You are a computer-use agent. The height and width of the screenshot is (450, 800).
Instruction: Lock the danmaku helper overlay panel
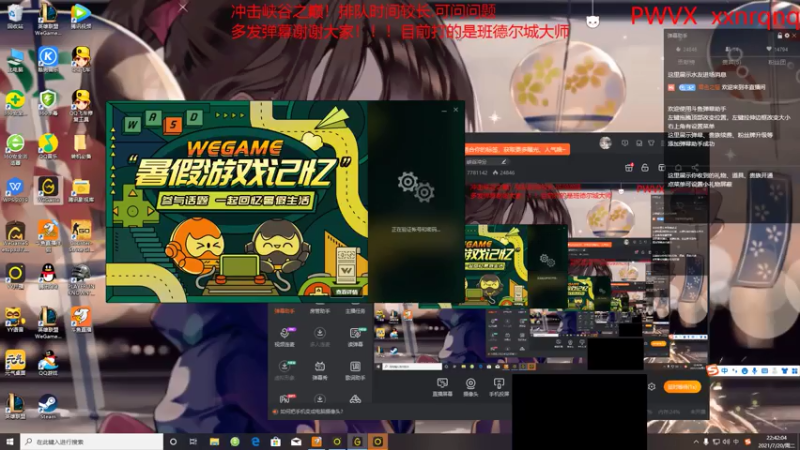point(779,35)
